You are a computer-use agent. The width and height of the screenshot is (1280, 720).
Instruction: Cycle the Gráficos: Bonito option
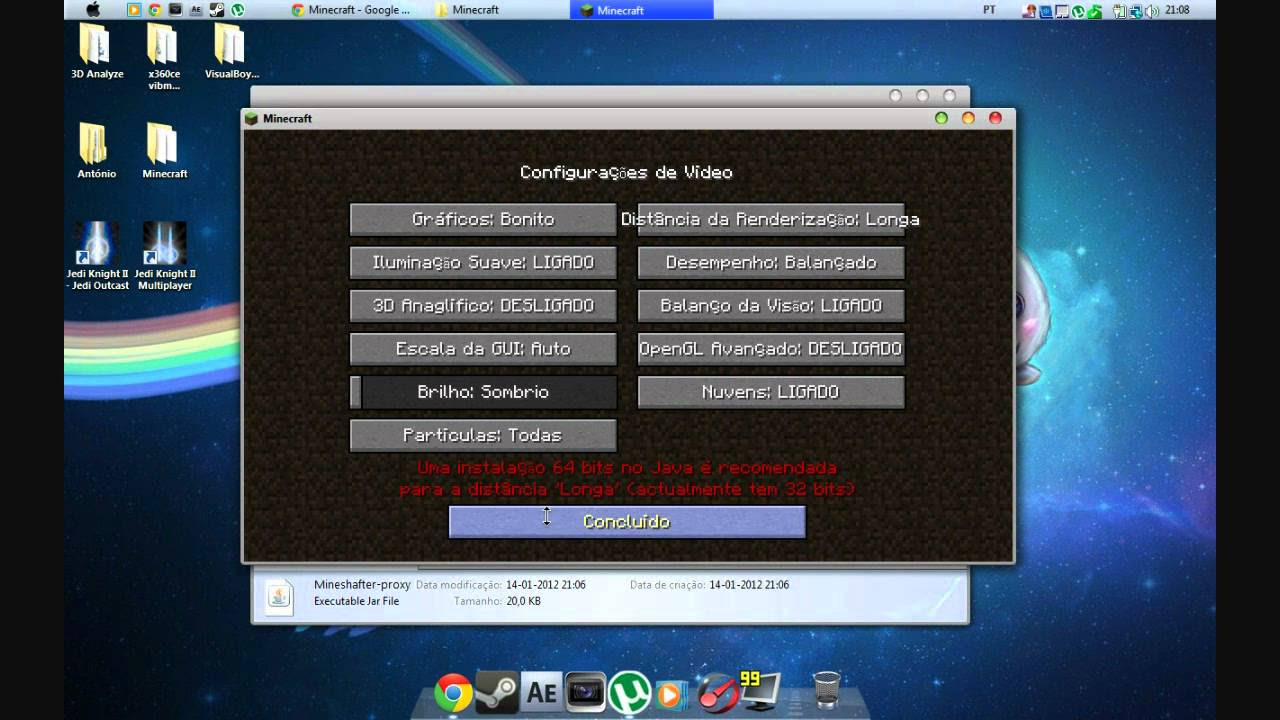click(483, 219)
